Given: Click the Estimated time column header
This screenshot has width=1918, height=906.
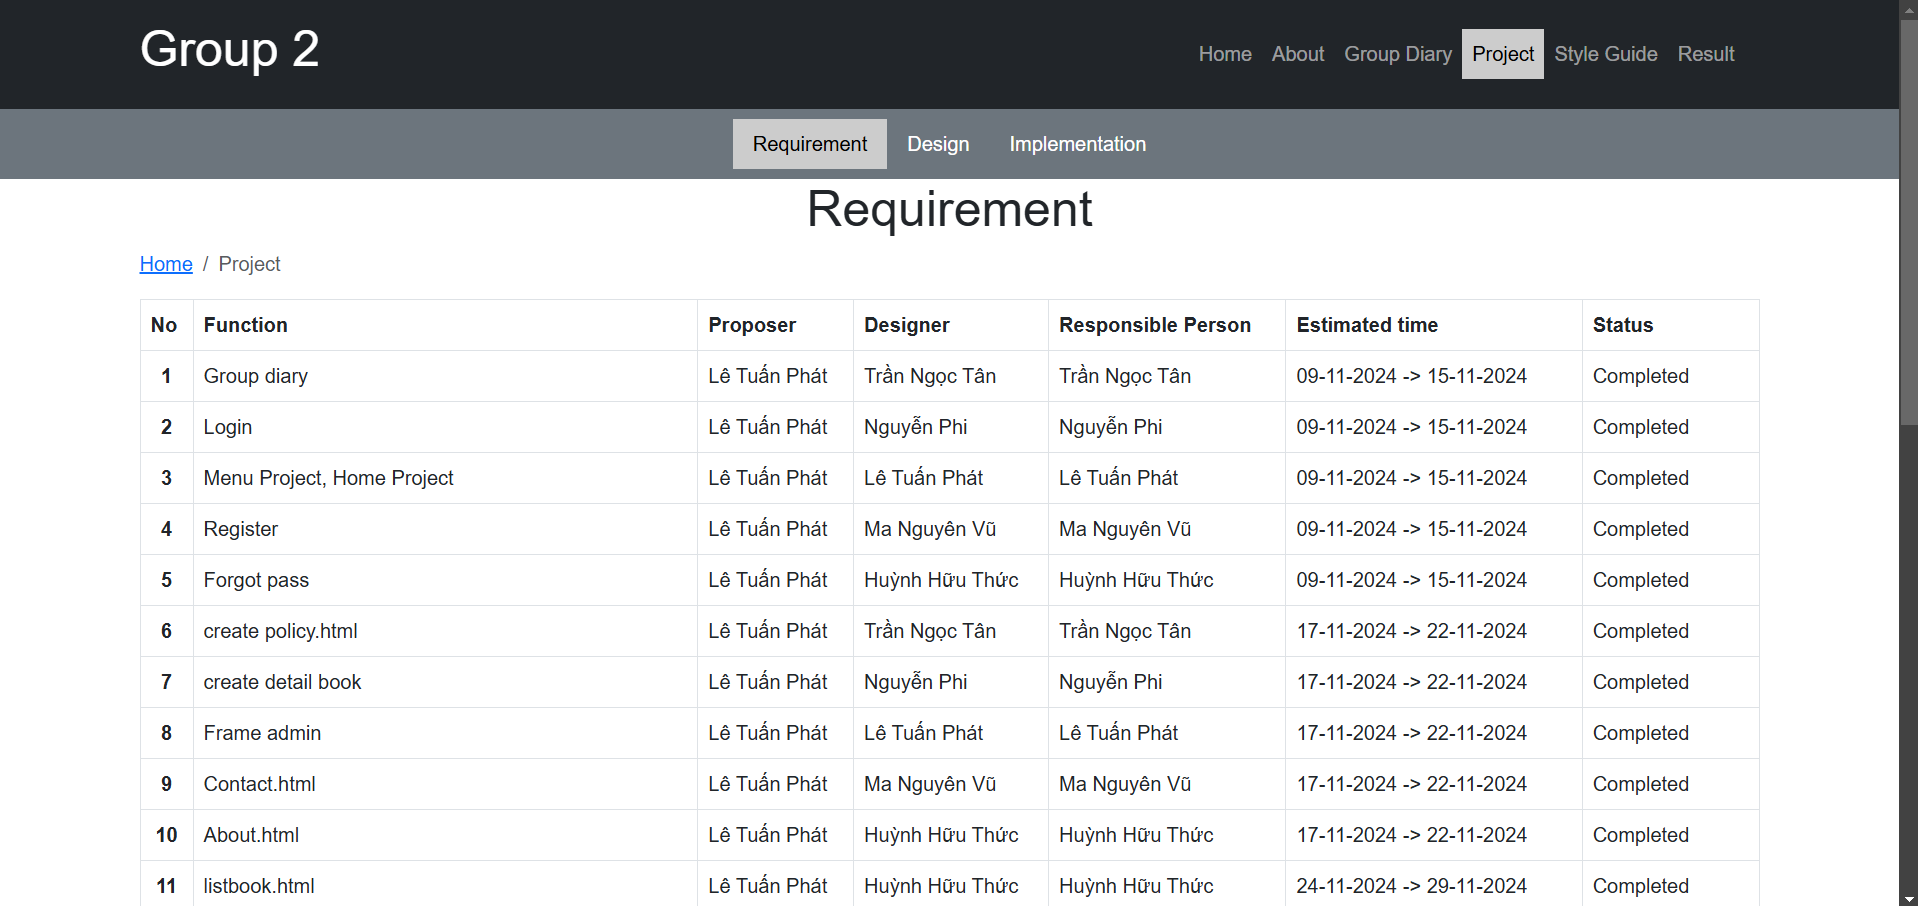Looking at the screenshot, I should click(1366, 325).
